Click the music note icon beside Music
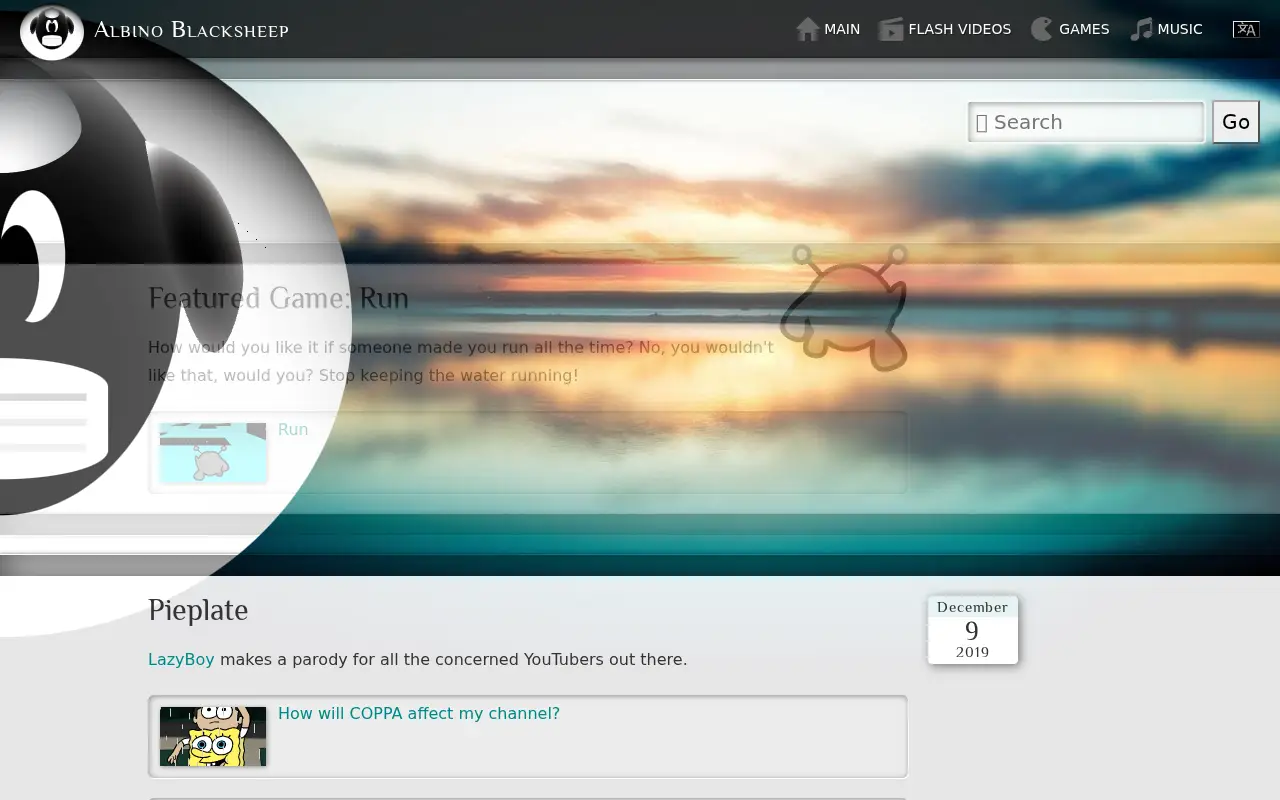The height and width of the screenshot is (800, 1280). 1141,29
